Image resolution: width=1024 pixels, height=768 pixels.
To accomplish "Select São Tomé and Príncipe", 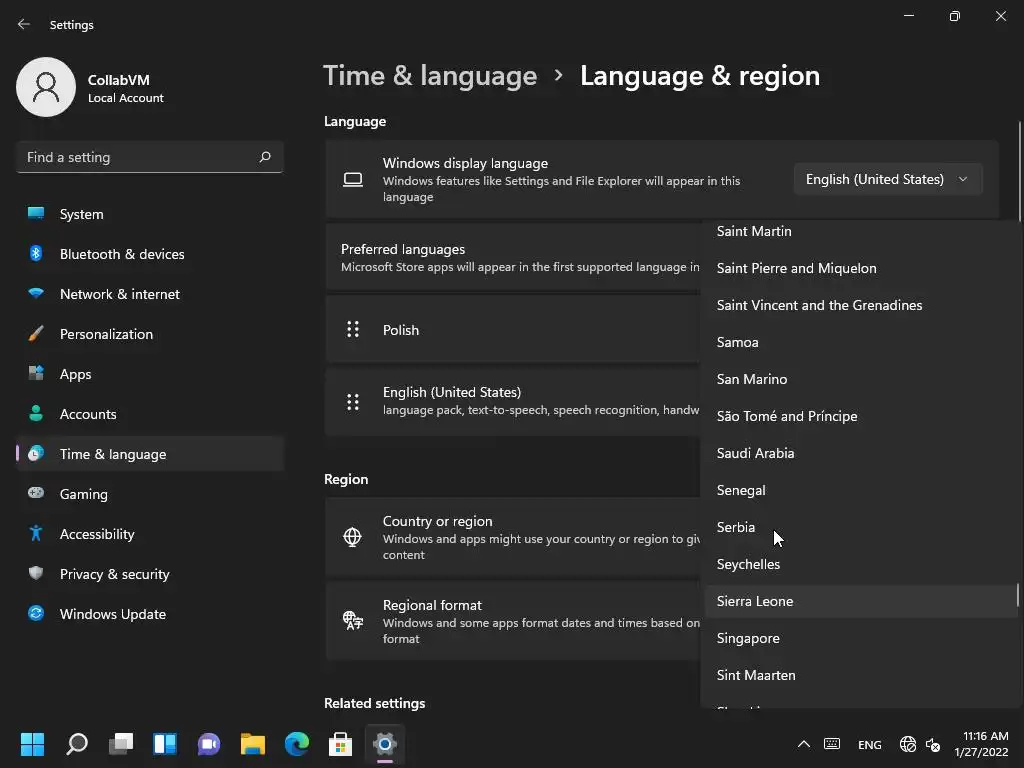I will point(861,416).
